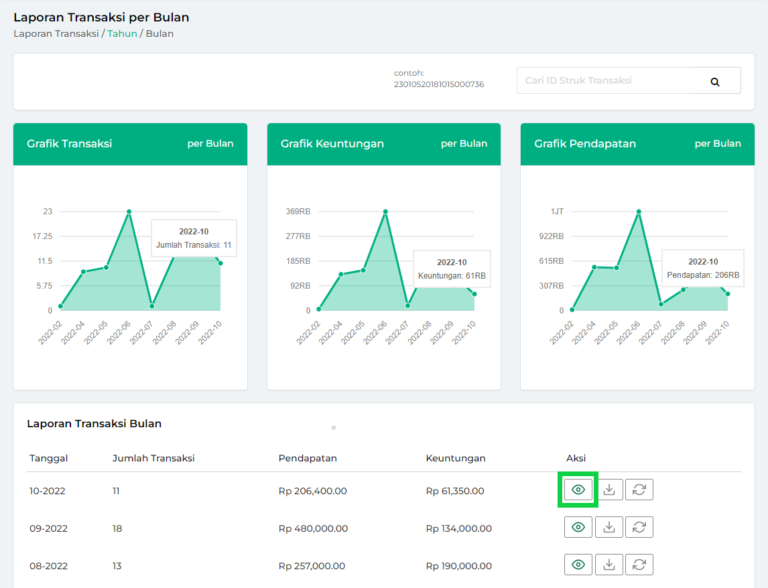768x588 pixels.
Task: Open the Tahun breadcrumb link
Action: click(123, 33)
